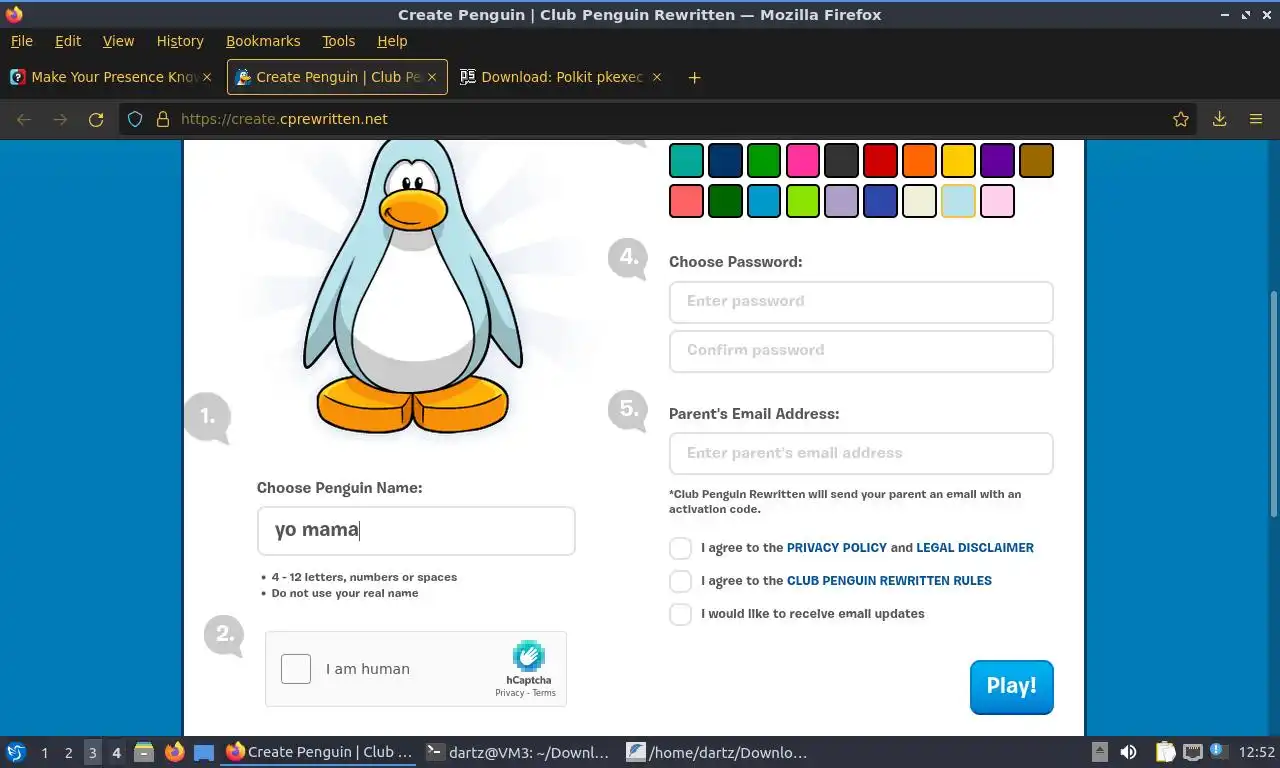The height and width of the screenshot is (768, 1280).
Task: Pick the black penguin color swatch
Action: click(841, 160)
